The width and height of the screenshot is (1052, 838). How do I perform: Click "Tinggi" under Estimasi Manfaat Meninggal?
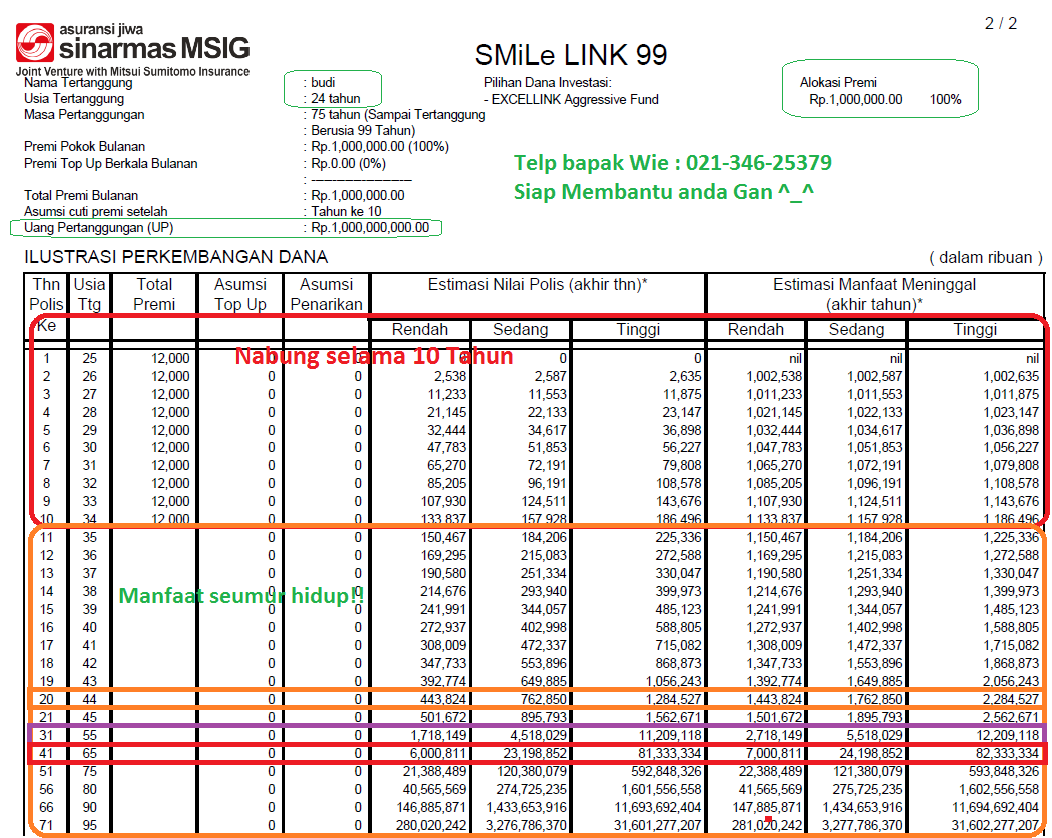(x=976, y=329)
